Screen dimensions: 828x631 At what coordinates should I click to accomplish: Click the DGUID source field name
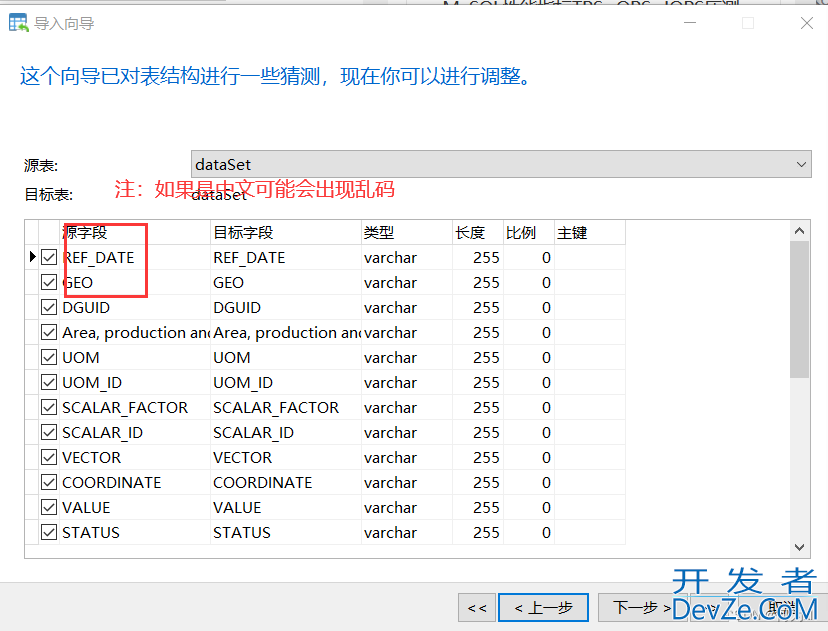coord(86,307)
